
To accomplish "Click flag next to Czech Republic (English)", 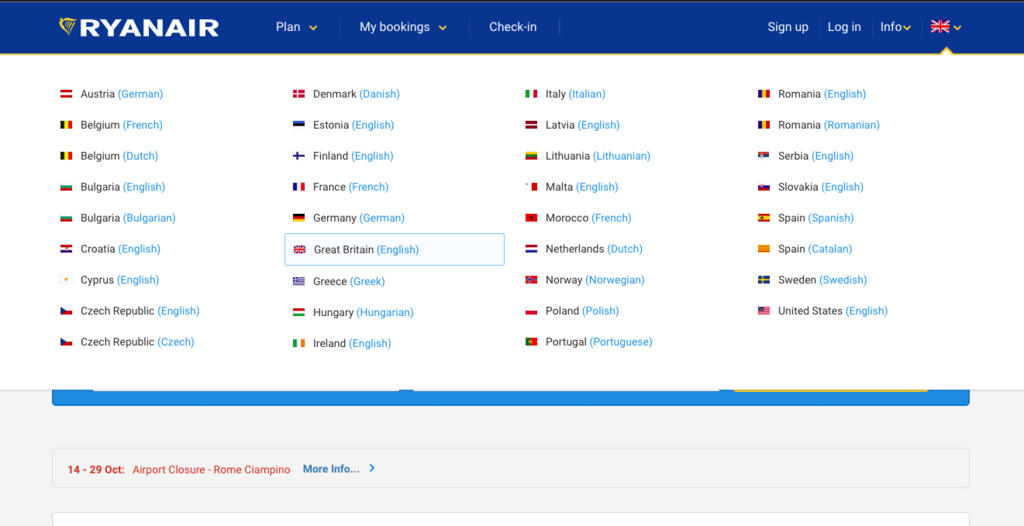I will tap(66, 311).
